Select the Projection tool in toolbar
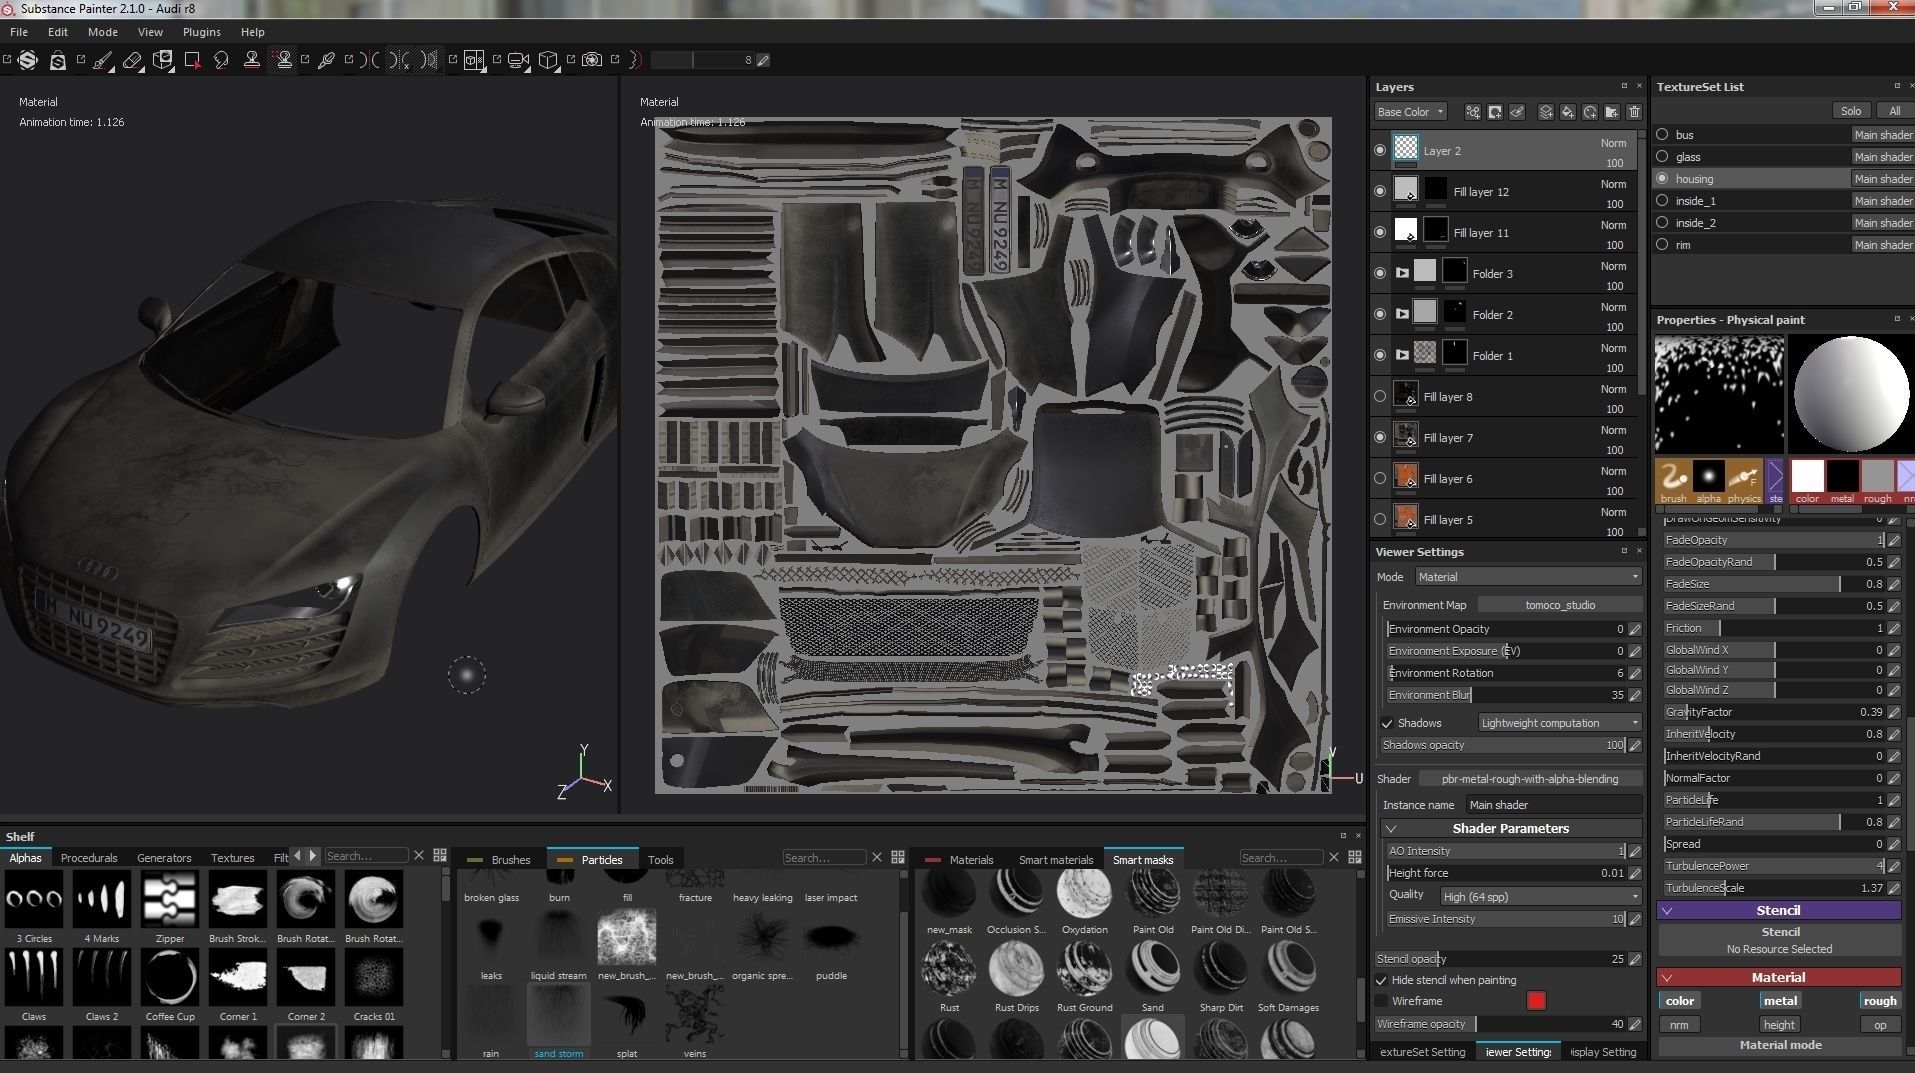Viewport: 1915px width, 1073px height. click(x=163, y=61)
